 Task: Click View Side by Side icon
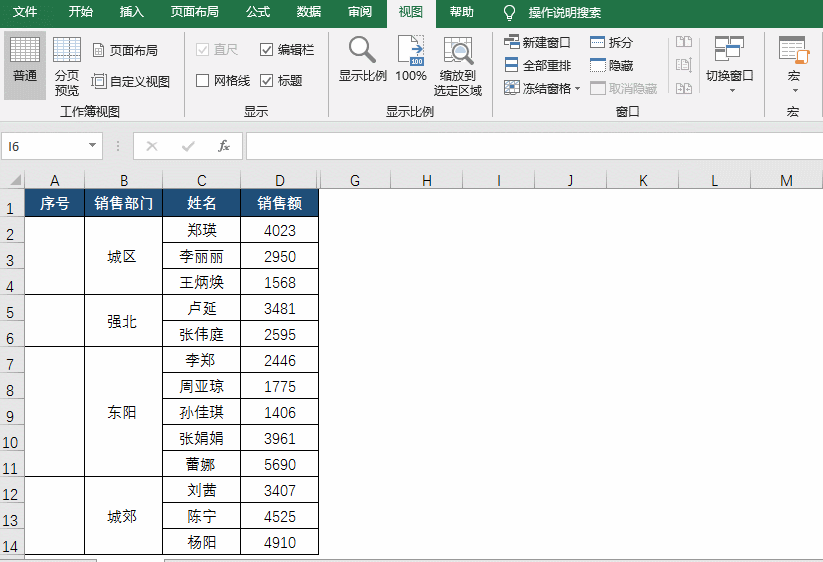pos(684,42)
